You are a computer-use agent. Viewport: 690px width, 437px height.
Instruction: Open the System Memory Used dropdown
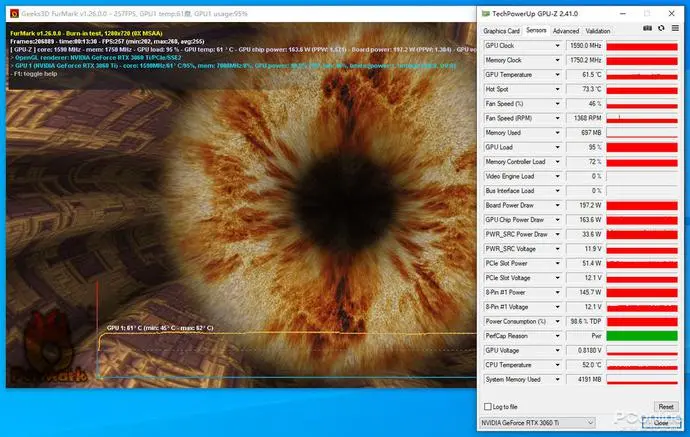click(x=557, y=380)
